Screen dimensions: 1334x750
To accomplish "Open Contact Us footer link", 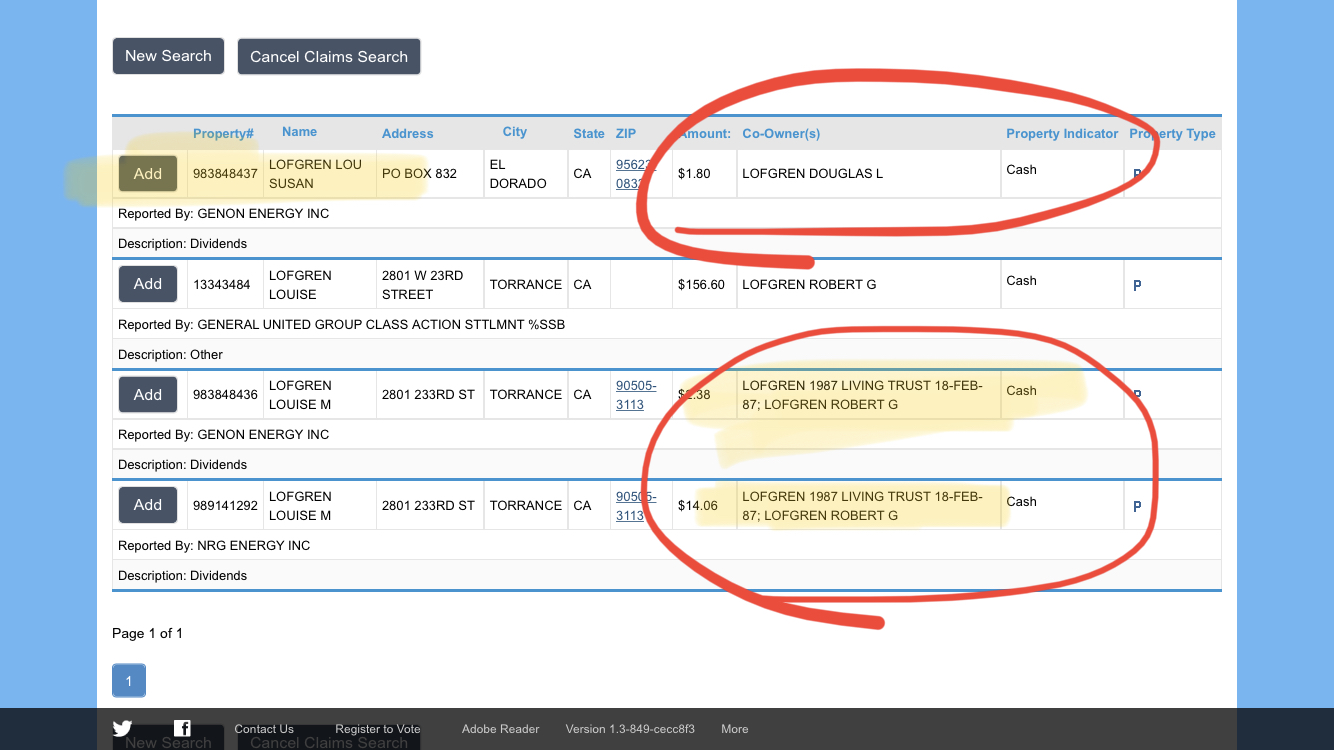I will pos(264,729).
